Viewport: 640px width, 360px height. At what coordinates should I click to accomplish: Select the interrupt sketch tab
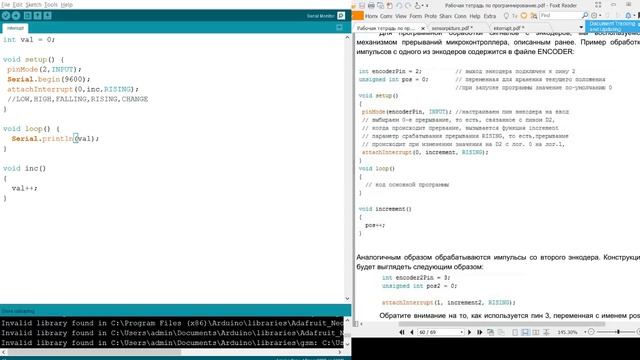click(15, 28)
